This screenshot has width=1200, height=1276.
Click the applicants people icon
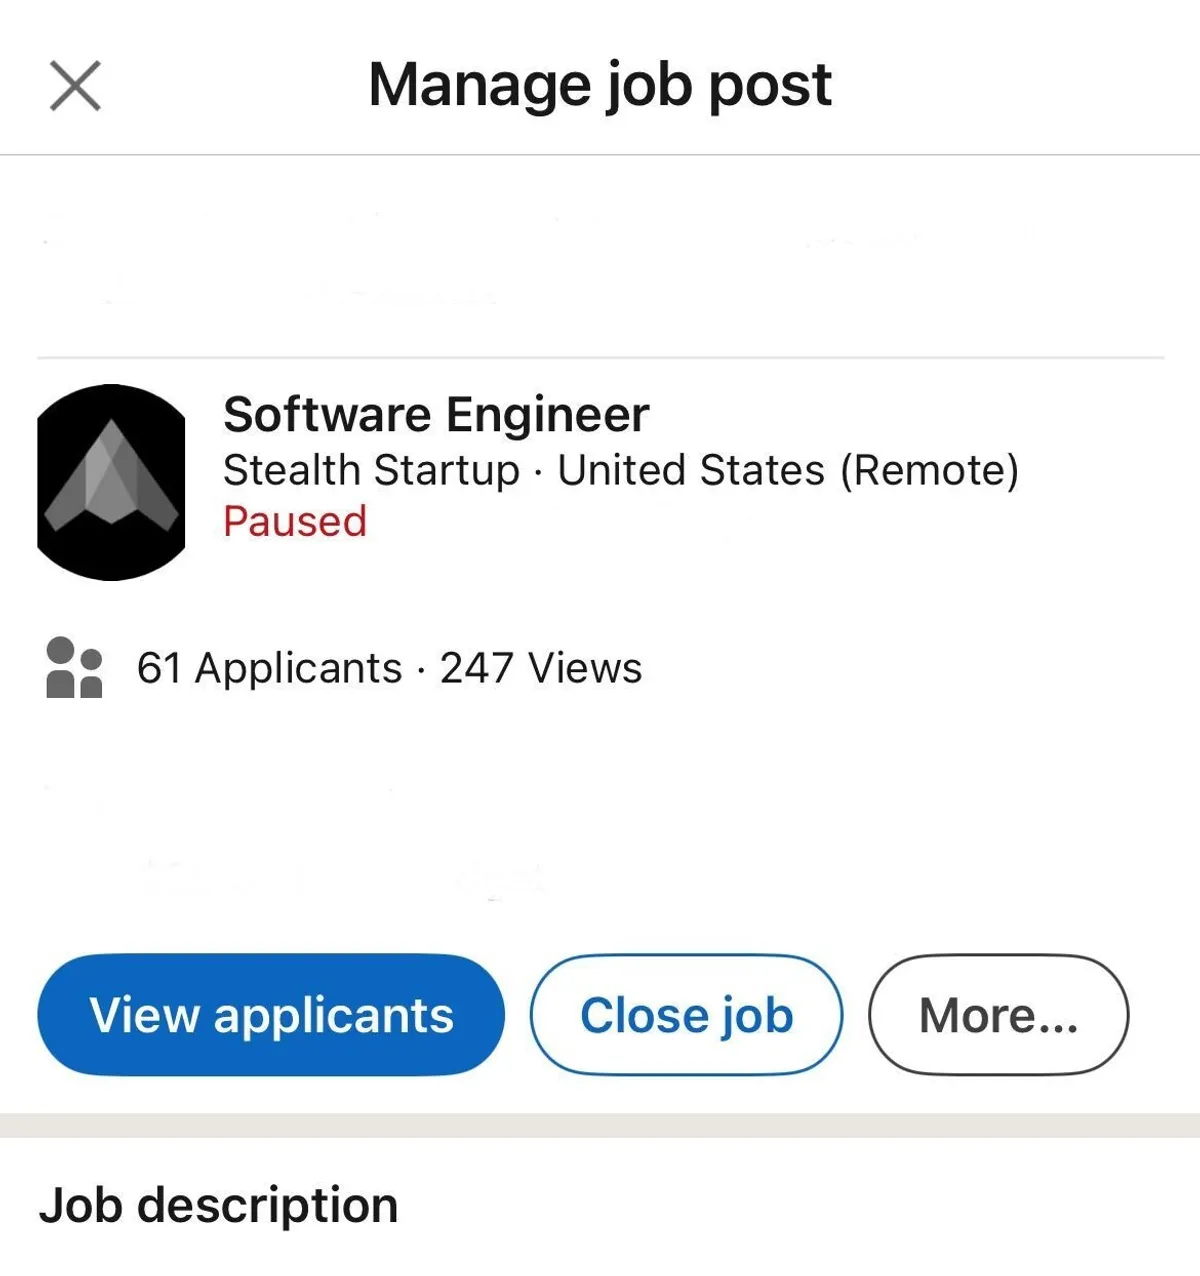click(74, 667)
